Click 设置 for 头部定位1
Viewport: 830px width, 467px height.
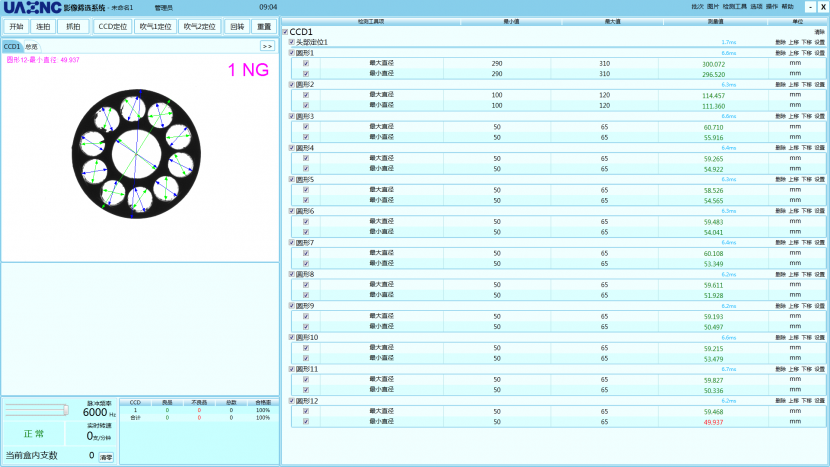(x=819, y=42)
